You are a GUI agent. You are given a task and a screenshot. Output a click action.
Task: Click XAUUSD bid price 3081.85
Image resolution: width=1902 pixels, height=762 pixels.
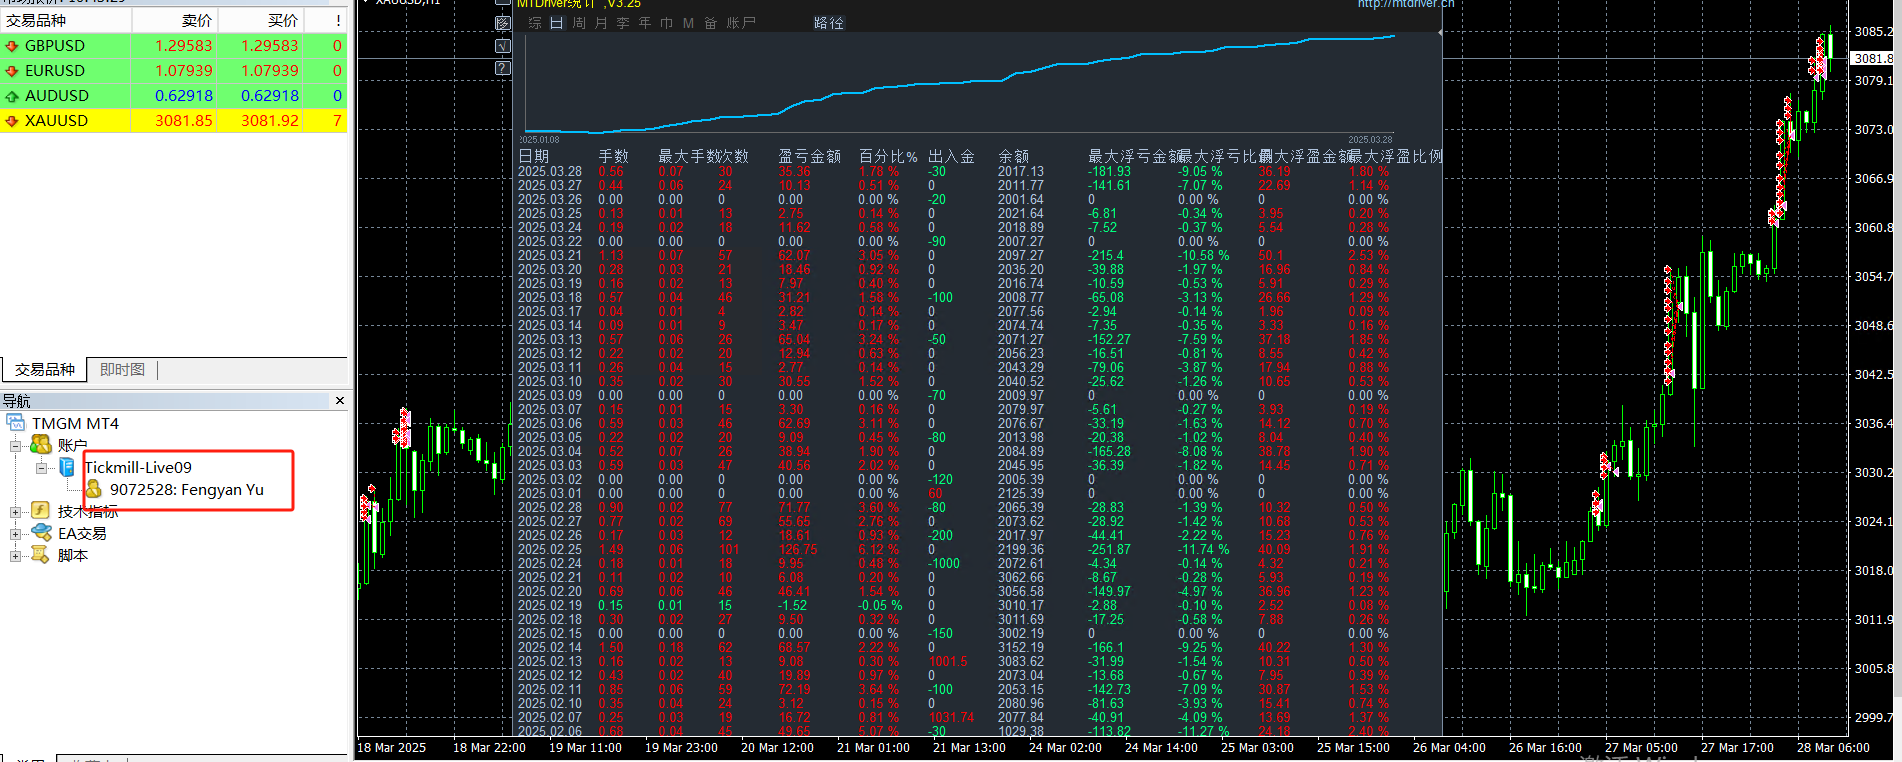click(184, 121)
